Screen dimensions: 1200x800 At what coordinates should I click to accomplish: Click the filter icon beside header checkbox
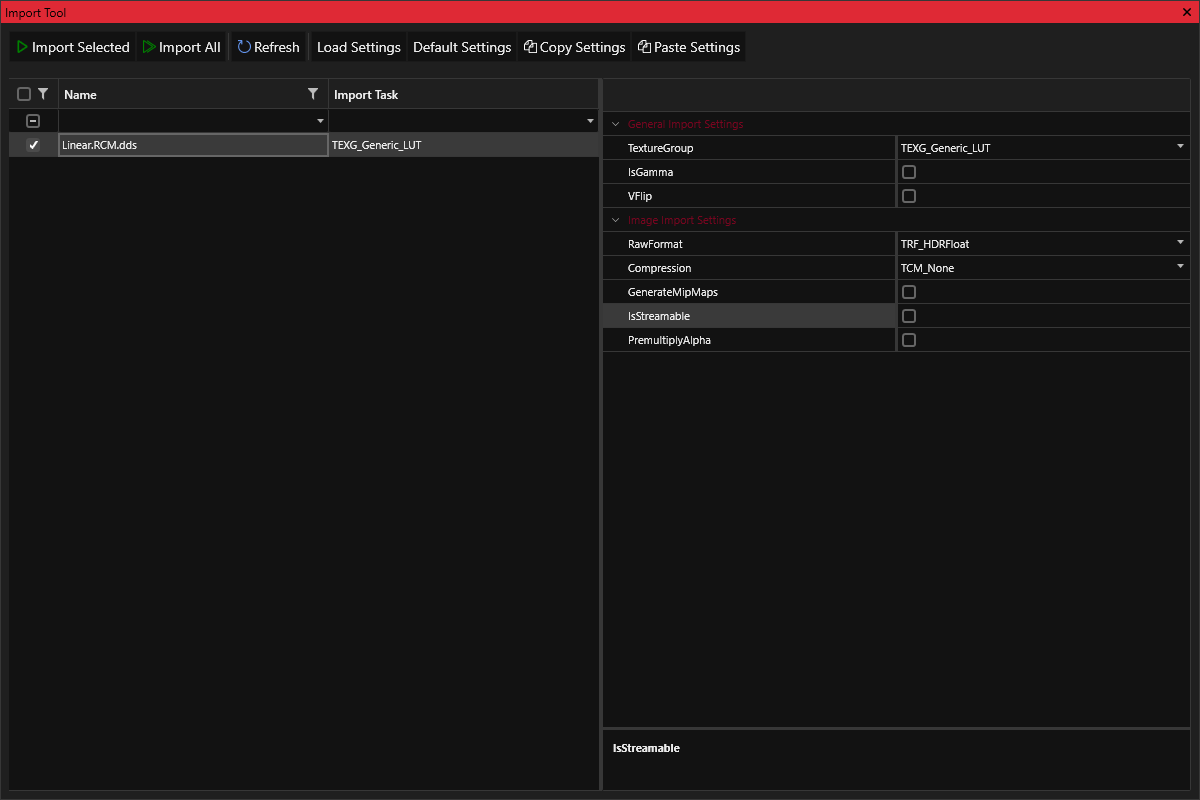[x=43, y=94]
